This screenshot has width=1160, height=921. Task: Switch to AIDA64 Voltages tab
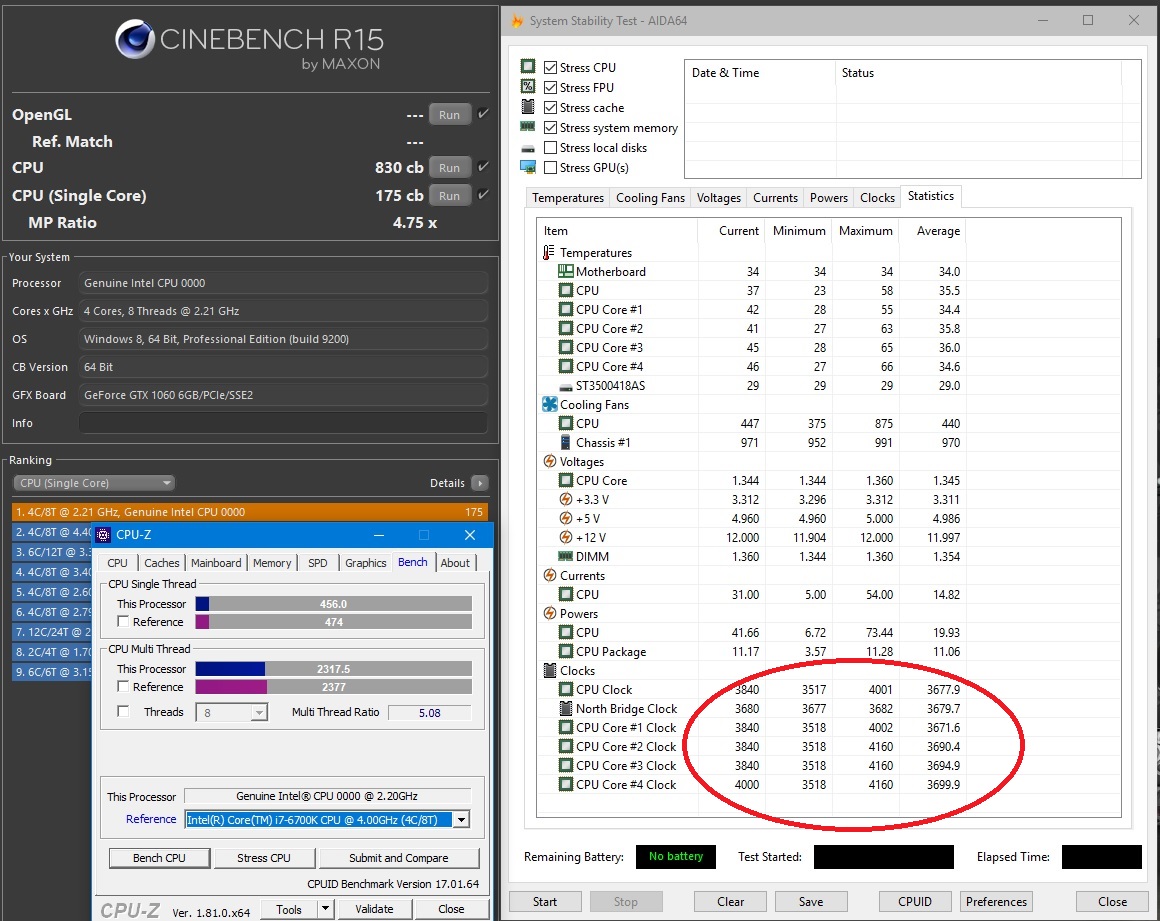pos(718,198)
